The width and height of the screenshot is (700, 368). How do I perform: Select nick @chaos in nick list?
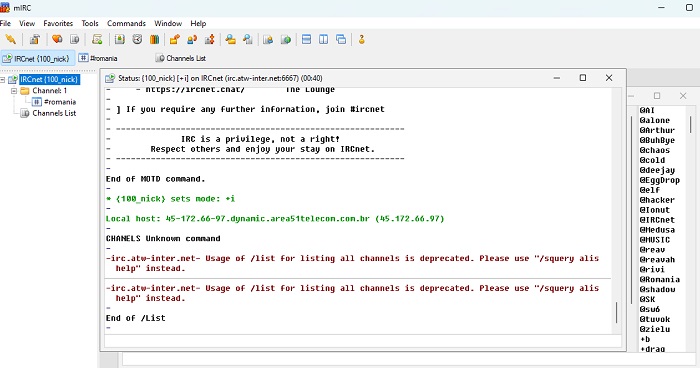point(654,150)
